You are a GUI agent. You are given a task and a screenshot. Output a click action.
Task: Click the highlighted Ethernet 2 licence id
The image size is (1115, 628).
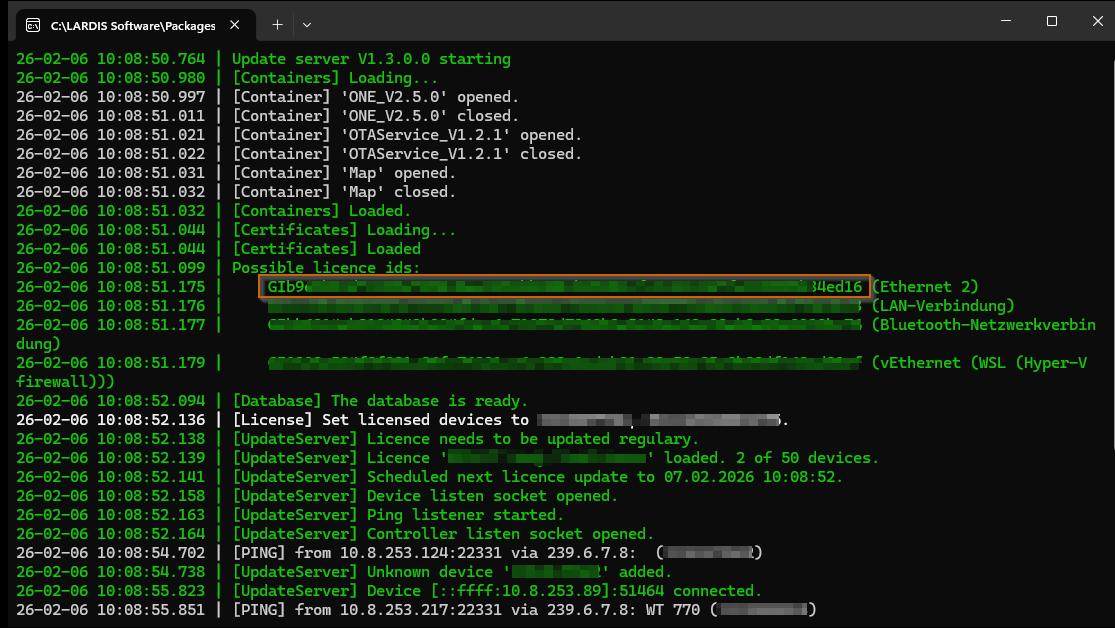coord(564,287)
